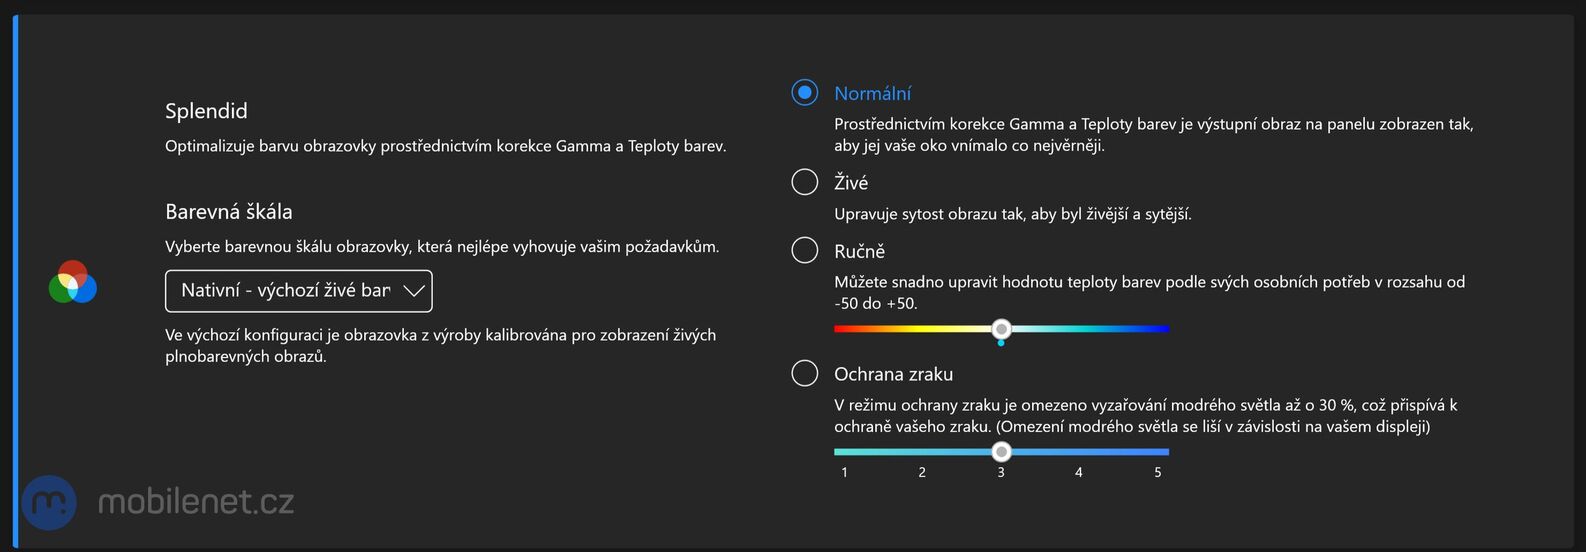Image resolution: width=1586 pixels, height=552 pixels.
Task: Set eye care slider to level 4
Action: [x=1079, y=452]
